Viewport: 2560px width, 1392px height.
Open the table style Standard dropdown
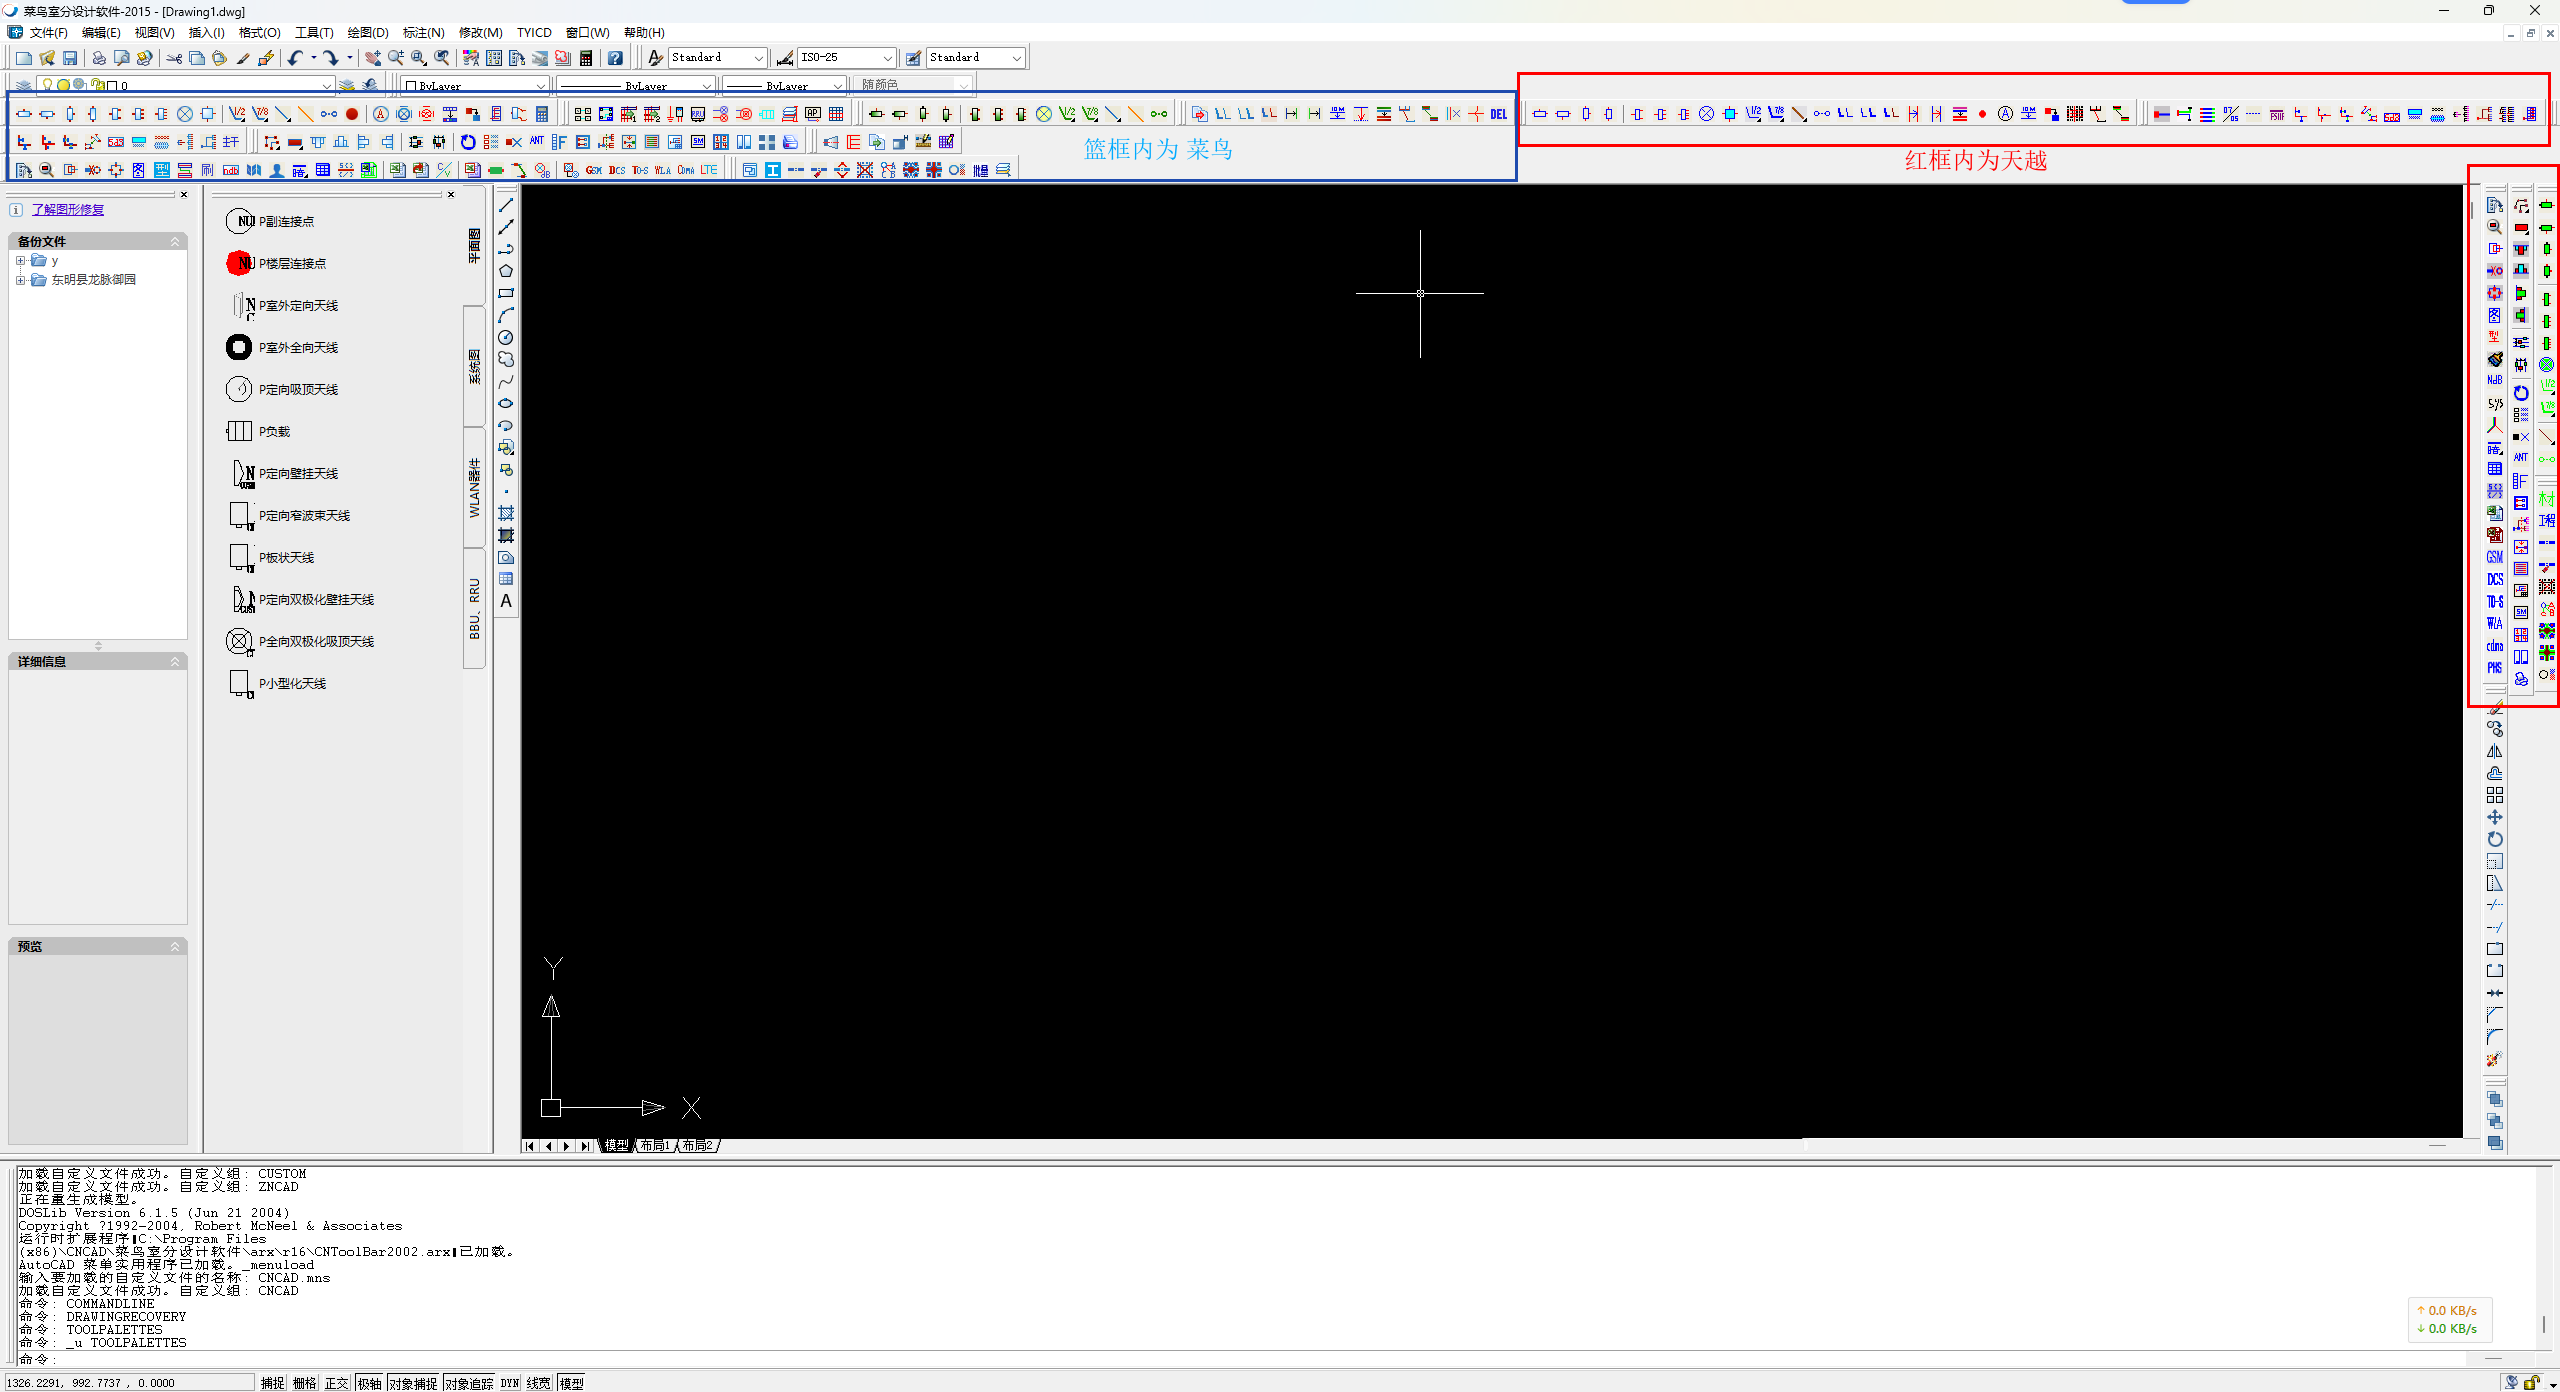(x=975, y=58)
